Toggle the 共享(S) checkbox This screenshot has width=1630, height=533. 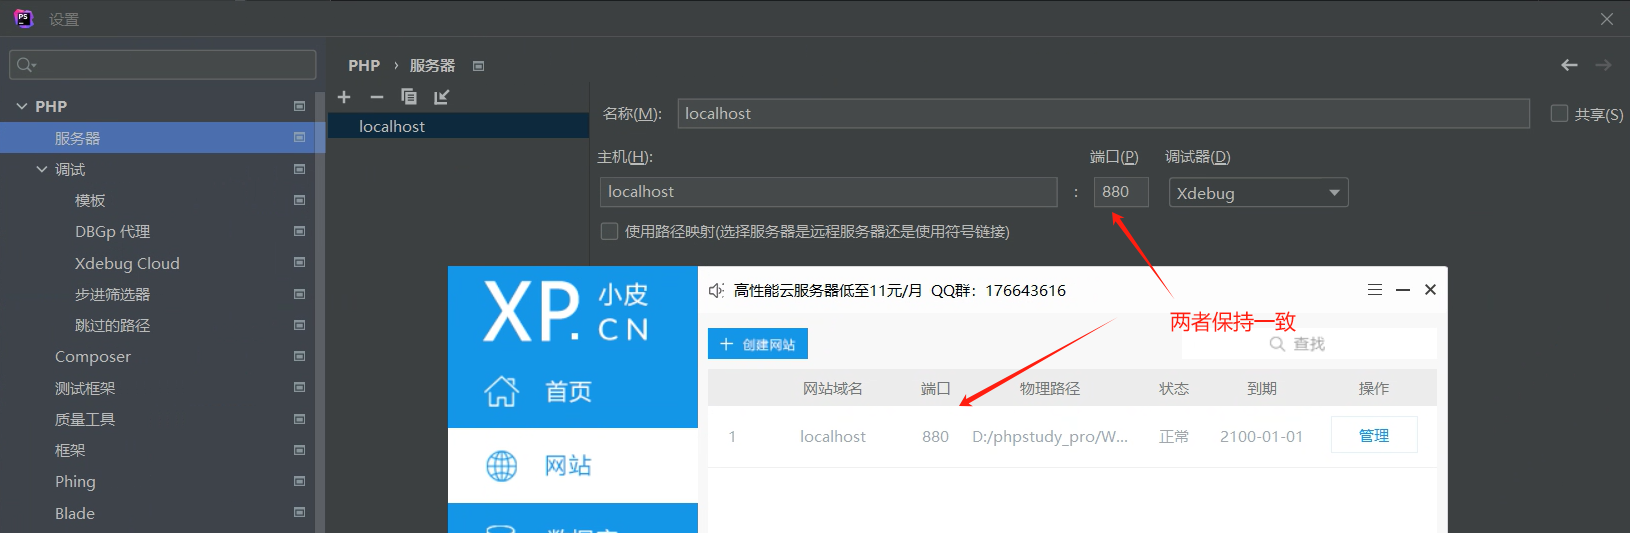click(x=1559, y=113)
